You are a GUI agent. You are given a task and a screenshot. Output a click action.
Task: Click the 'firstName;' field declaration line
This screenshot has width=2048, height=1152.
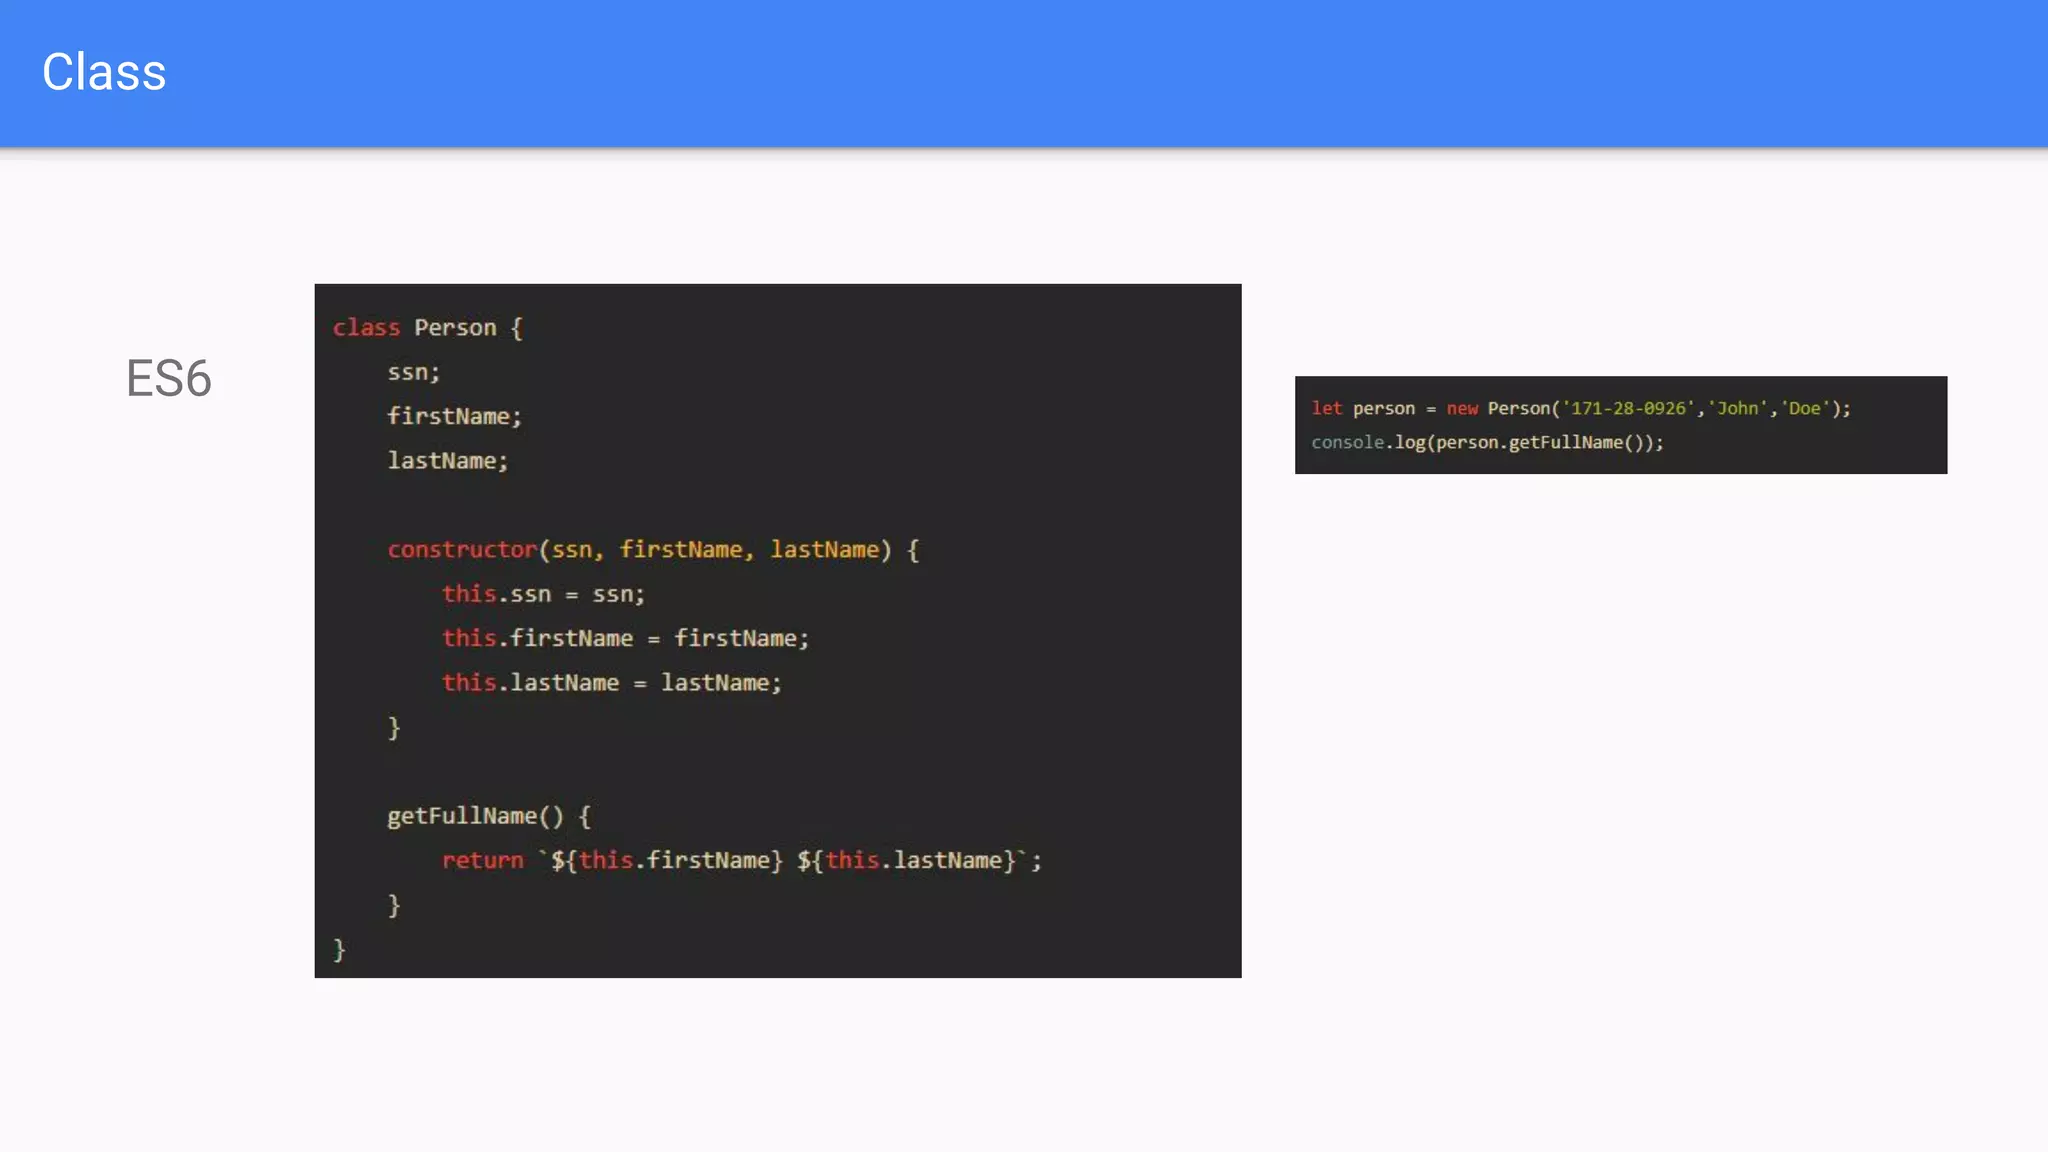click(454, 416)
